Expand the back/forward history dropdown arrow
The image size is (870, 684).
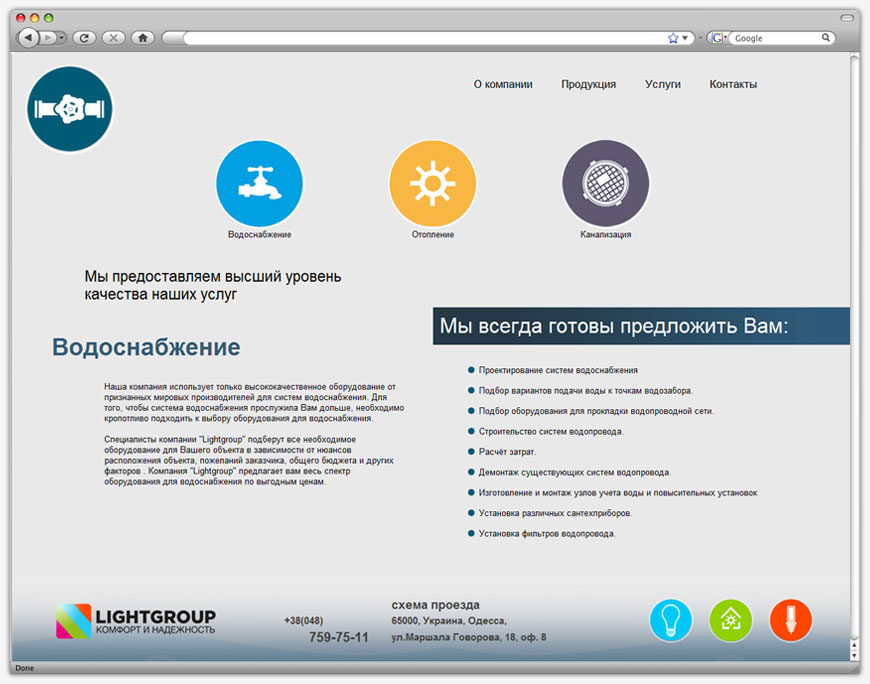pos(63,38)
